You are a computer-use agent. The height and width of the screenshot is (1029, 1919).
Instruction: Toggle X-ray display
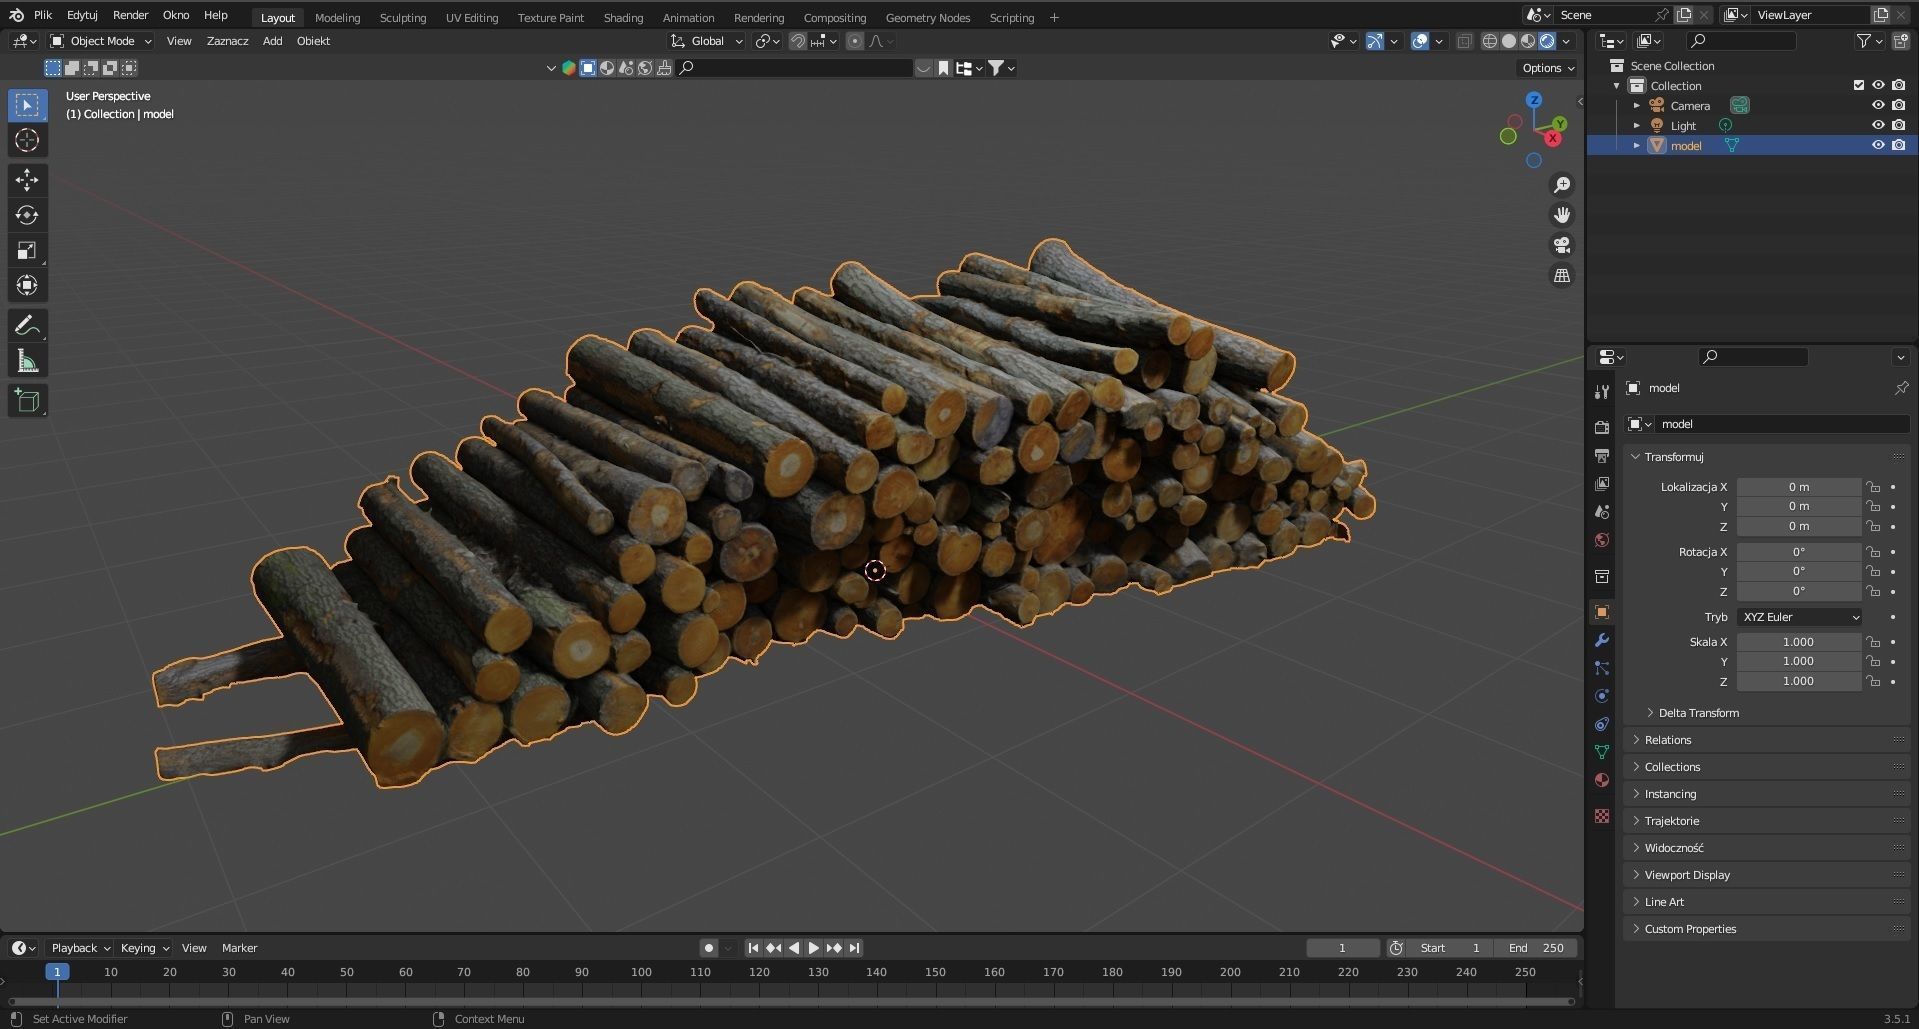pyautogui.click(x=1464, y=41)
